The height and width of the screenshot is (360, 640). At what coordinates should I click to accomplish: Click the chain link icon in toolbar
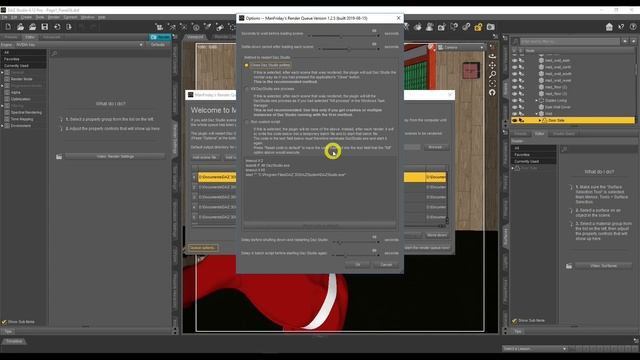click(466, 27)
